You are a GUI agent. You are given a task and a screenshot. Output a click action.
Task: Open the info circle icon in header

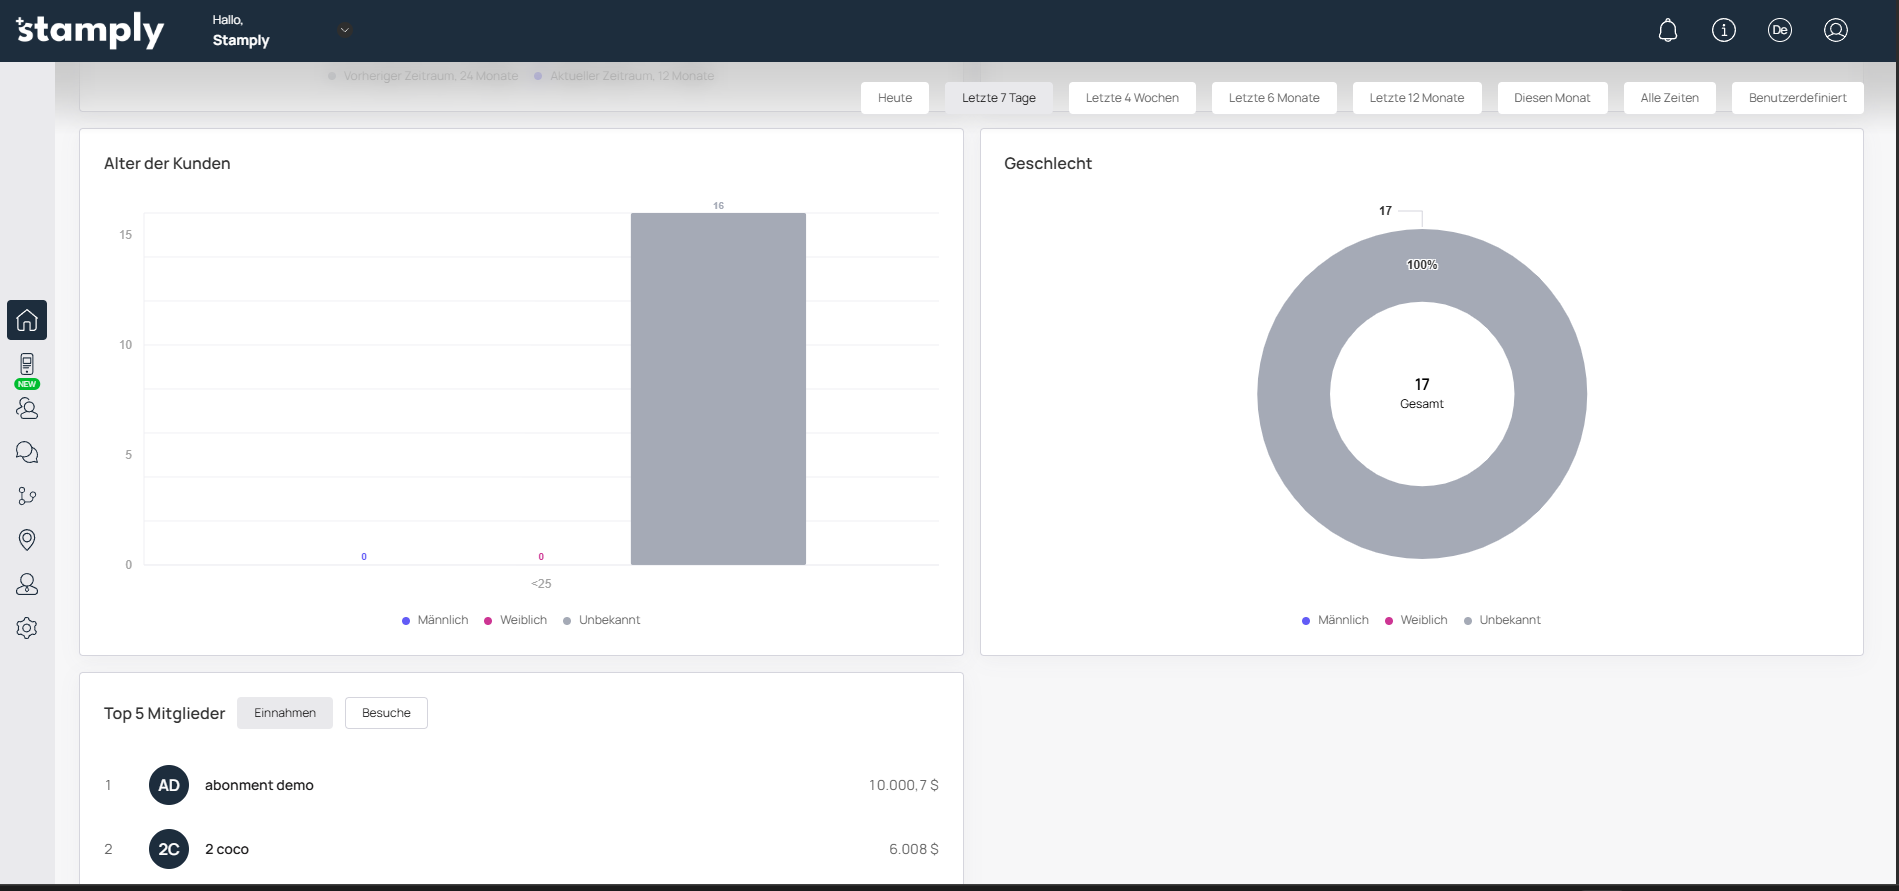tap(1724, 31)
